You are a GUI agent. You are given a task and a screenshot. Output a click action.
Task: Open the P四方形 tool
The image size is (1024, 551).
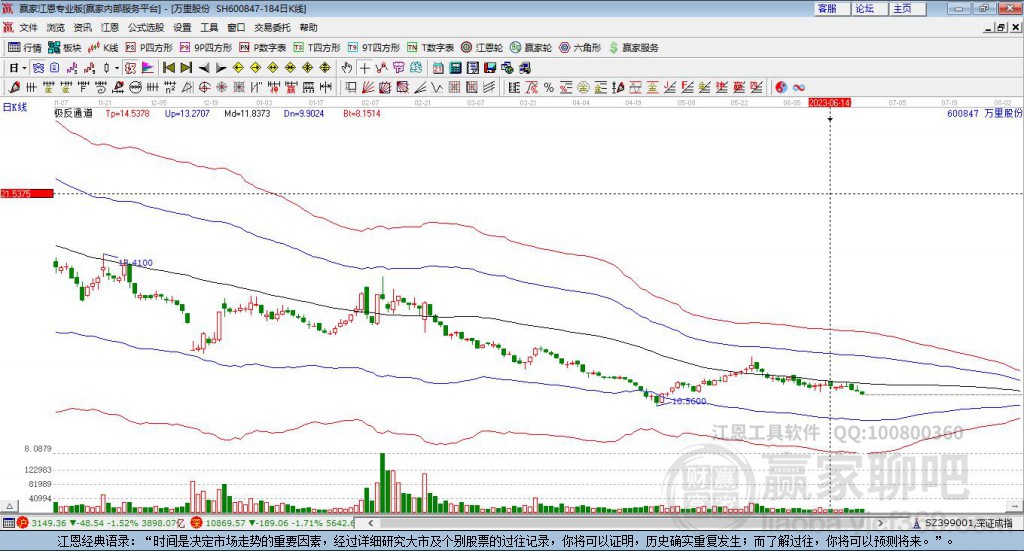click(149, 48)
